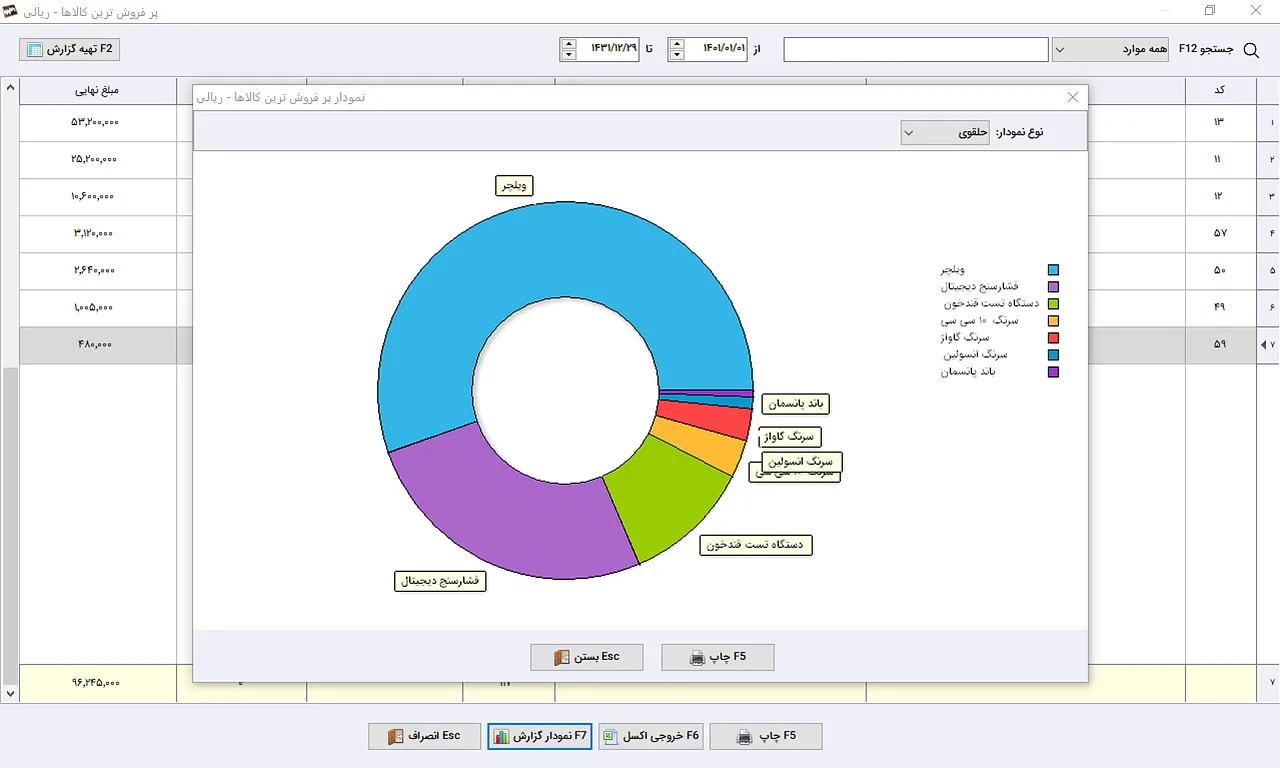Click the تا end date field

[608, 49]
